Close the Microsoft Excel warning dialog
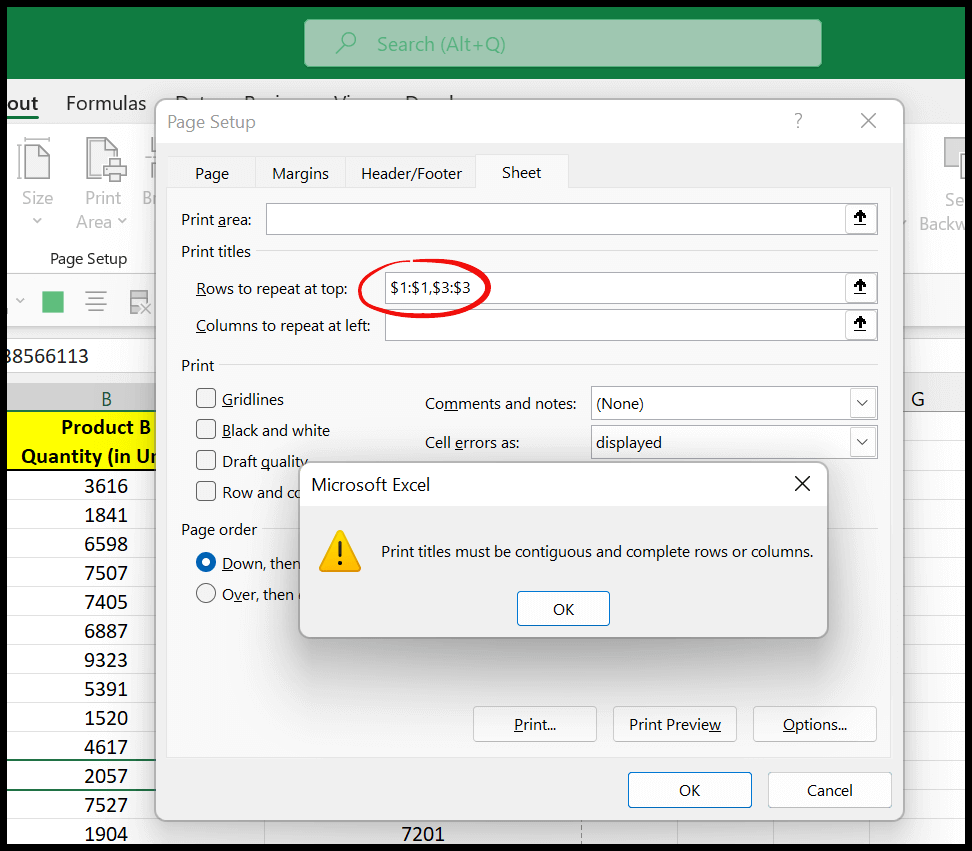This screenshot has height=851, width=972. (802, 483)
